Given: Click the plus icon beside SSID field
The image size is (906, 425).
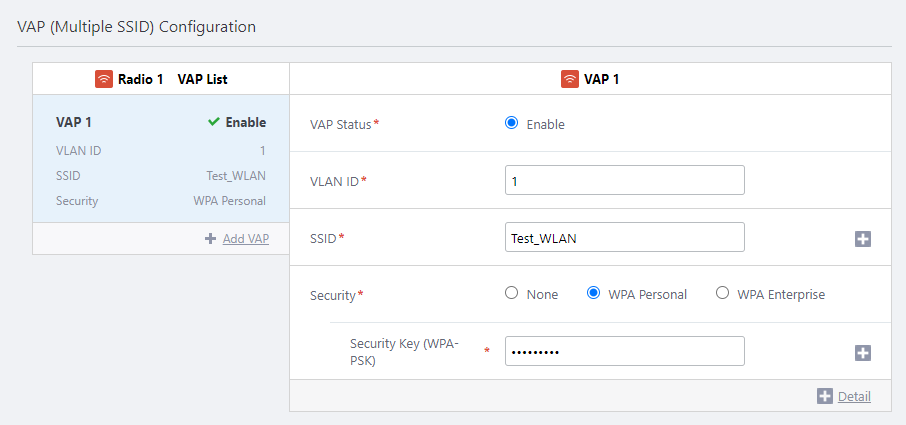Looking at the screenshot, I should pyautogui.click(x=863, y=239).
